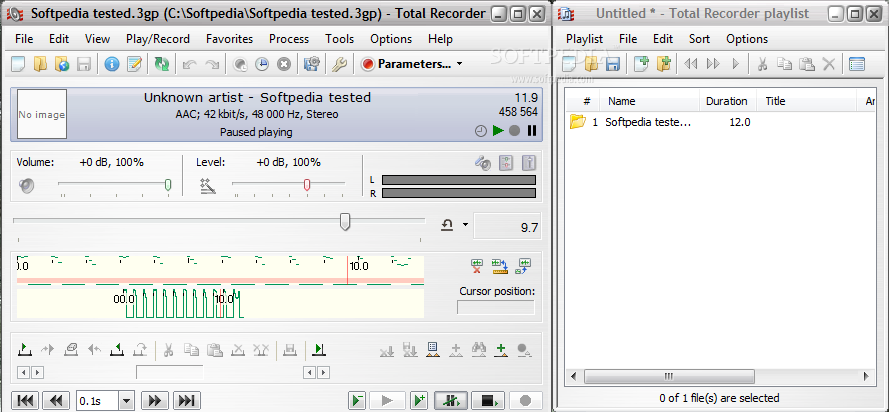Click the play-to-end-of-selection green icon

tap(319, 350)
